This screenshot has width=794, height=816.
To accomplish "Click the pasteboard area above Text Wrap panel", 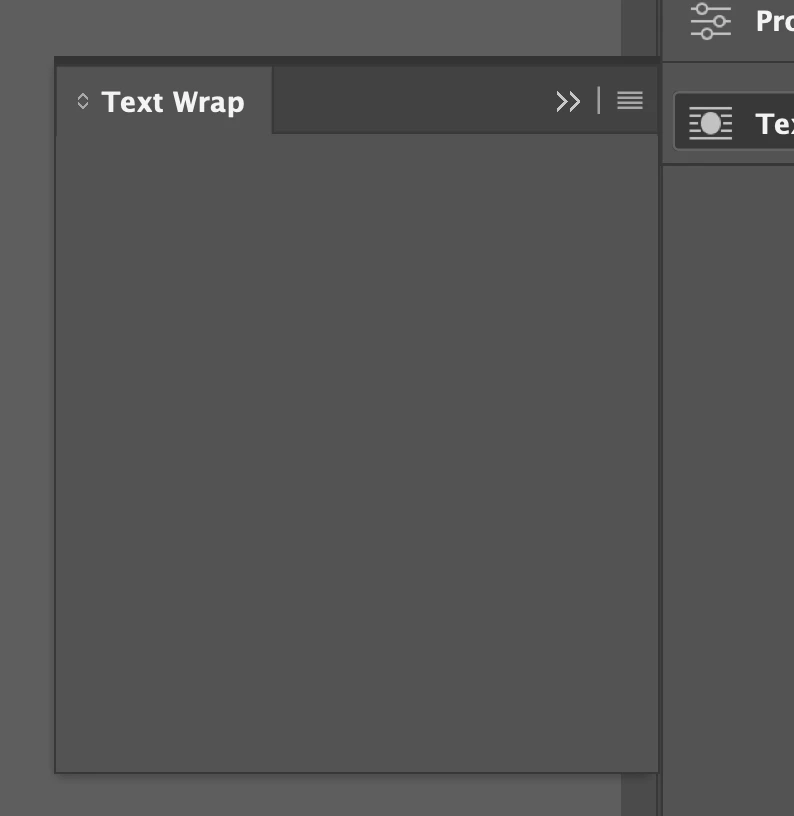I will pos(310,28).
